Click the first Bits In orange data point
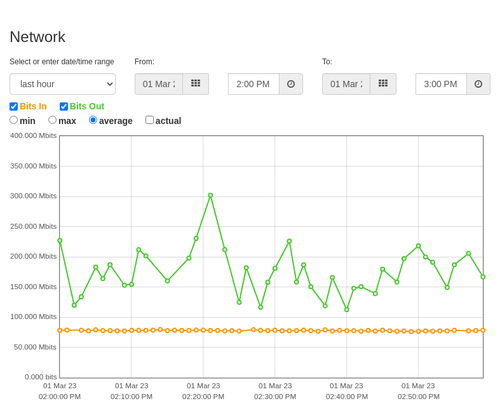 point(60,330)
